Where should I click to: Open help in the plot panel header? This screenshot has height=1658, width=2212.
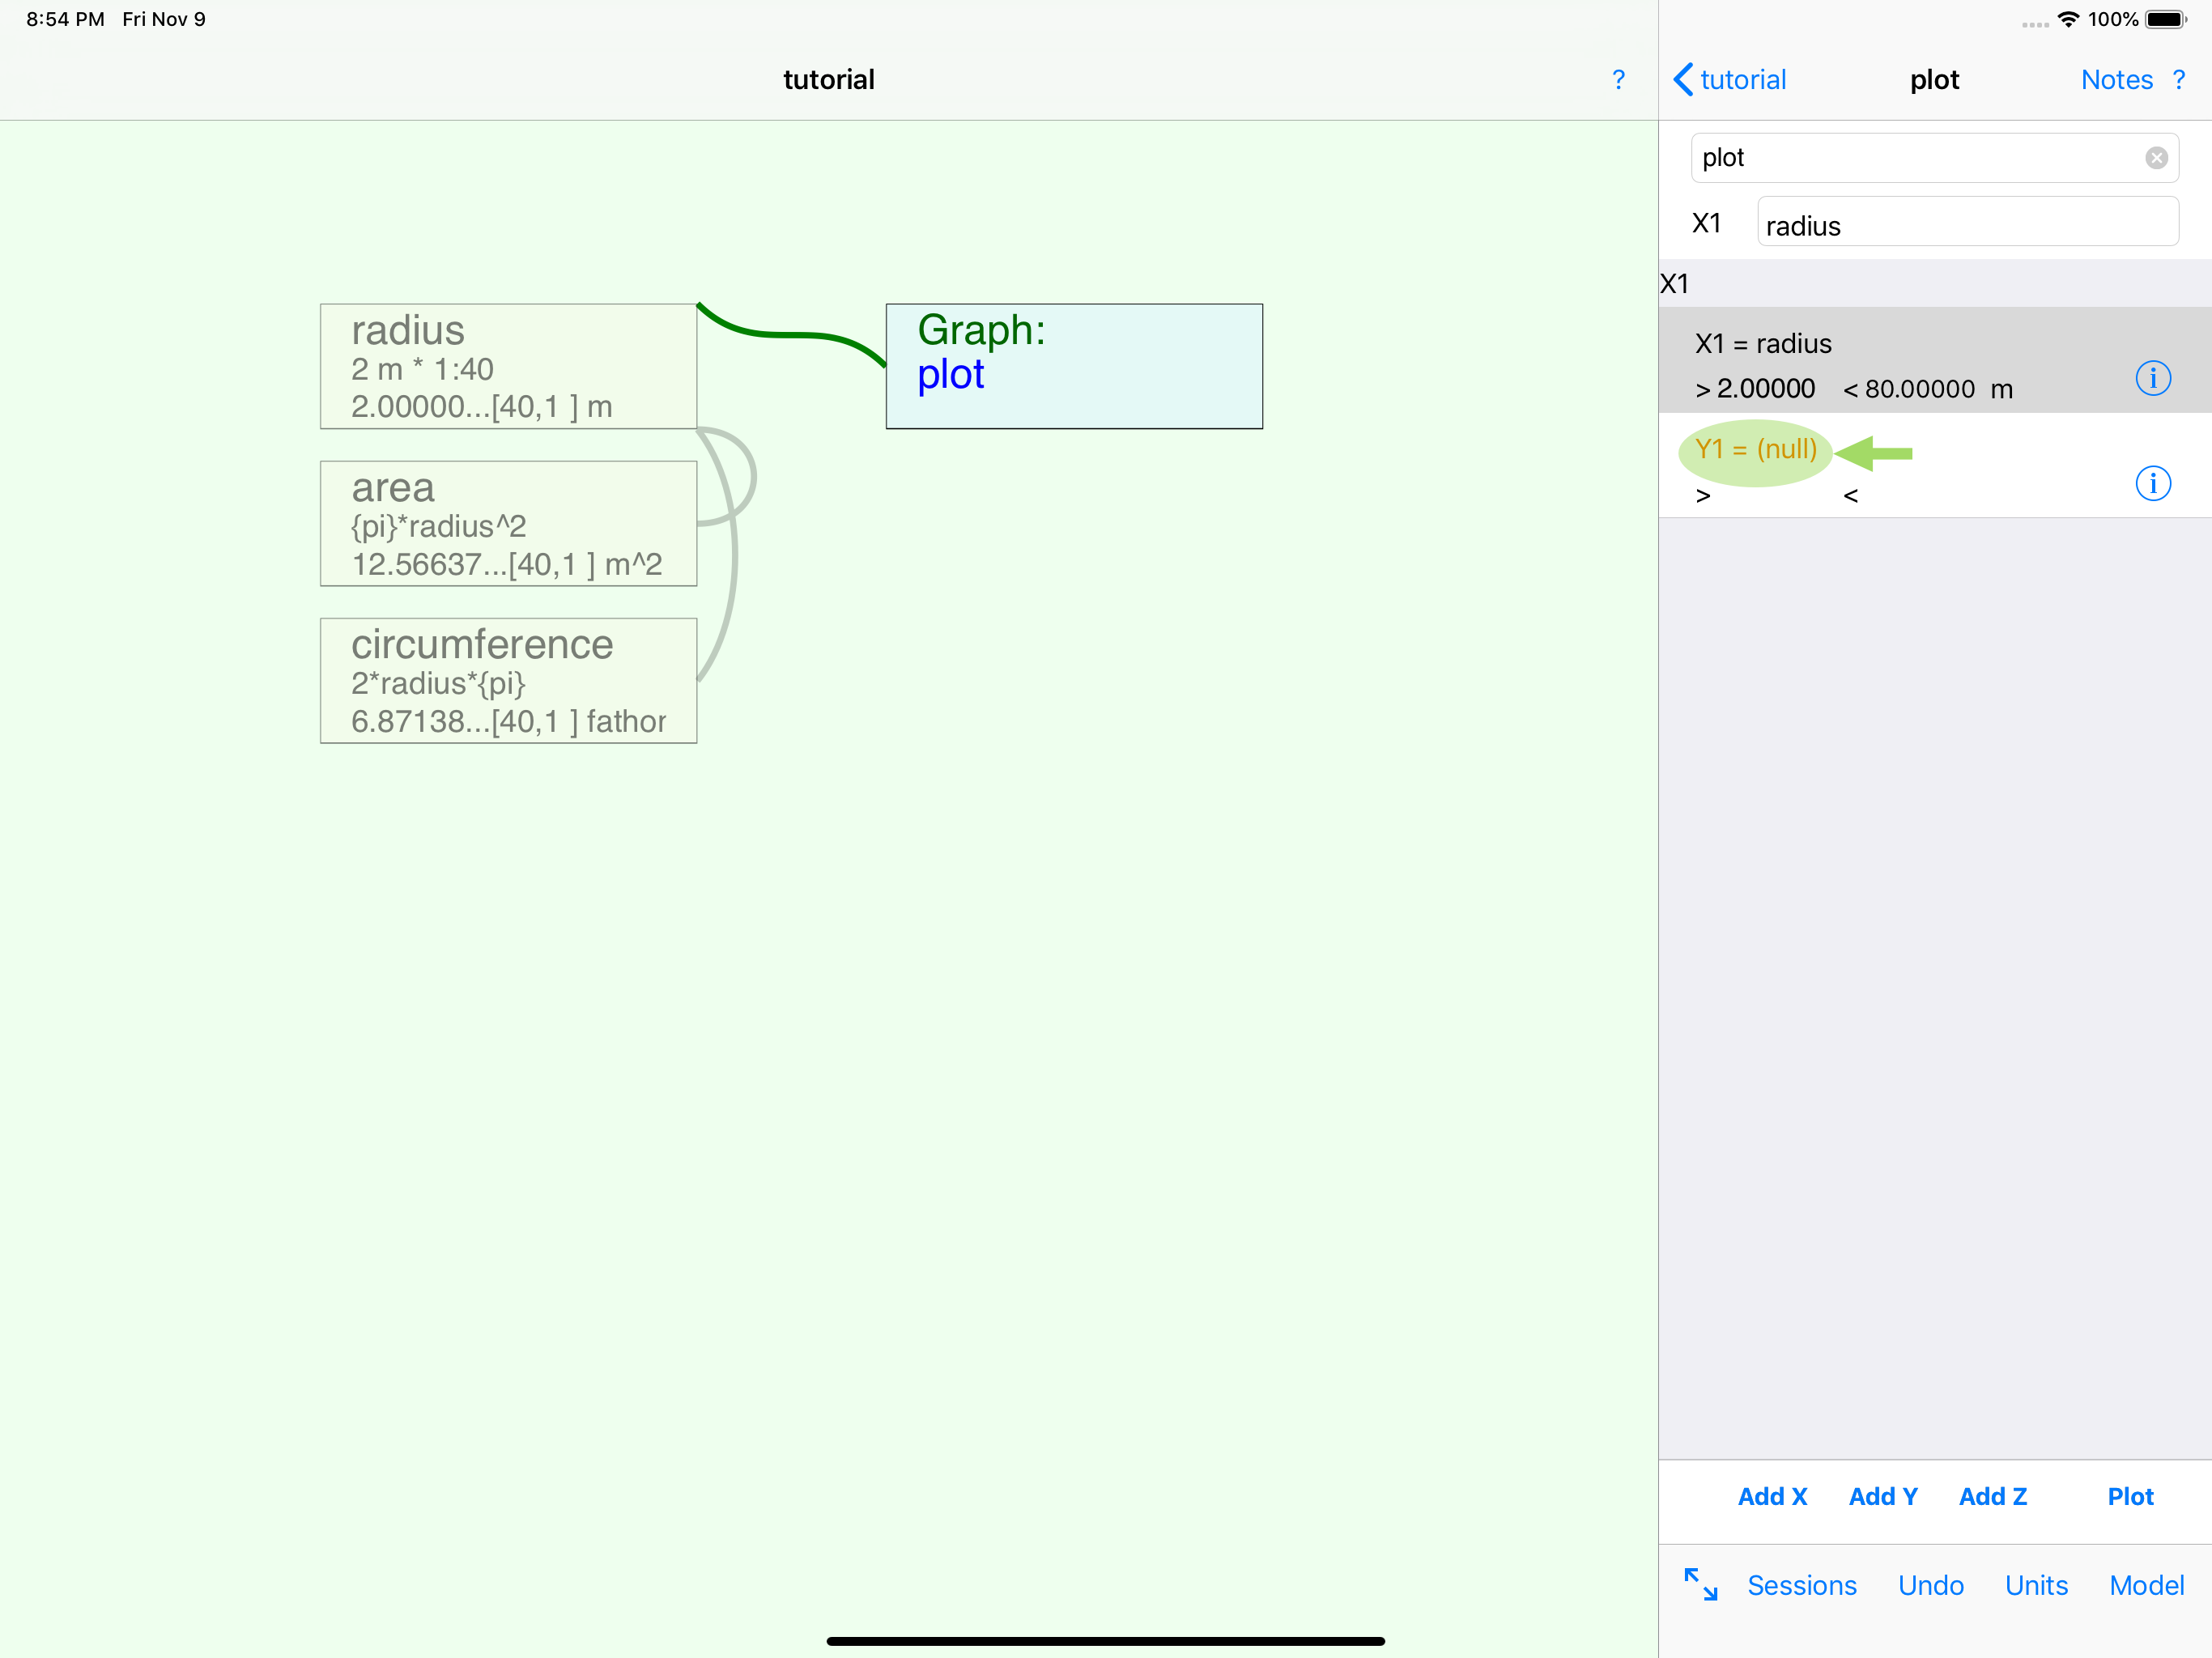(2179, 80)
